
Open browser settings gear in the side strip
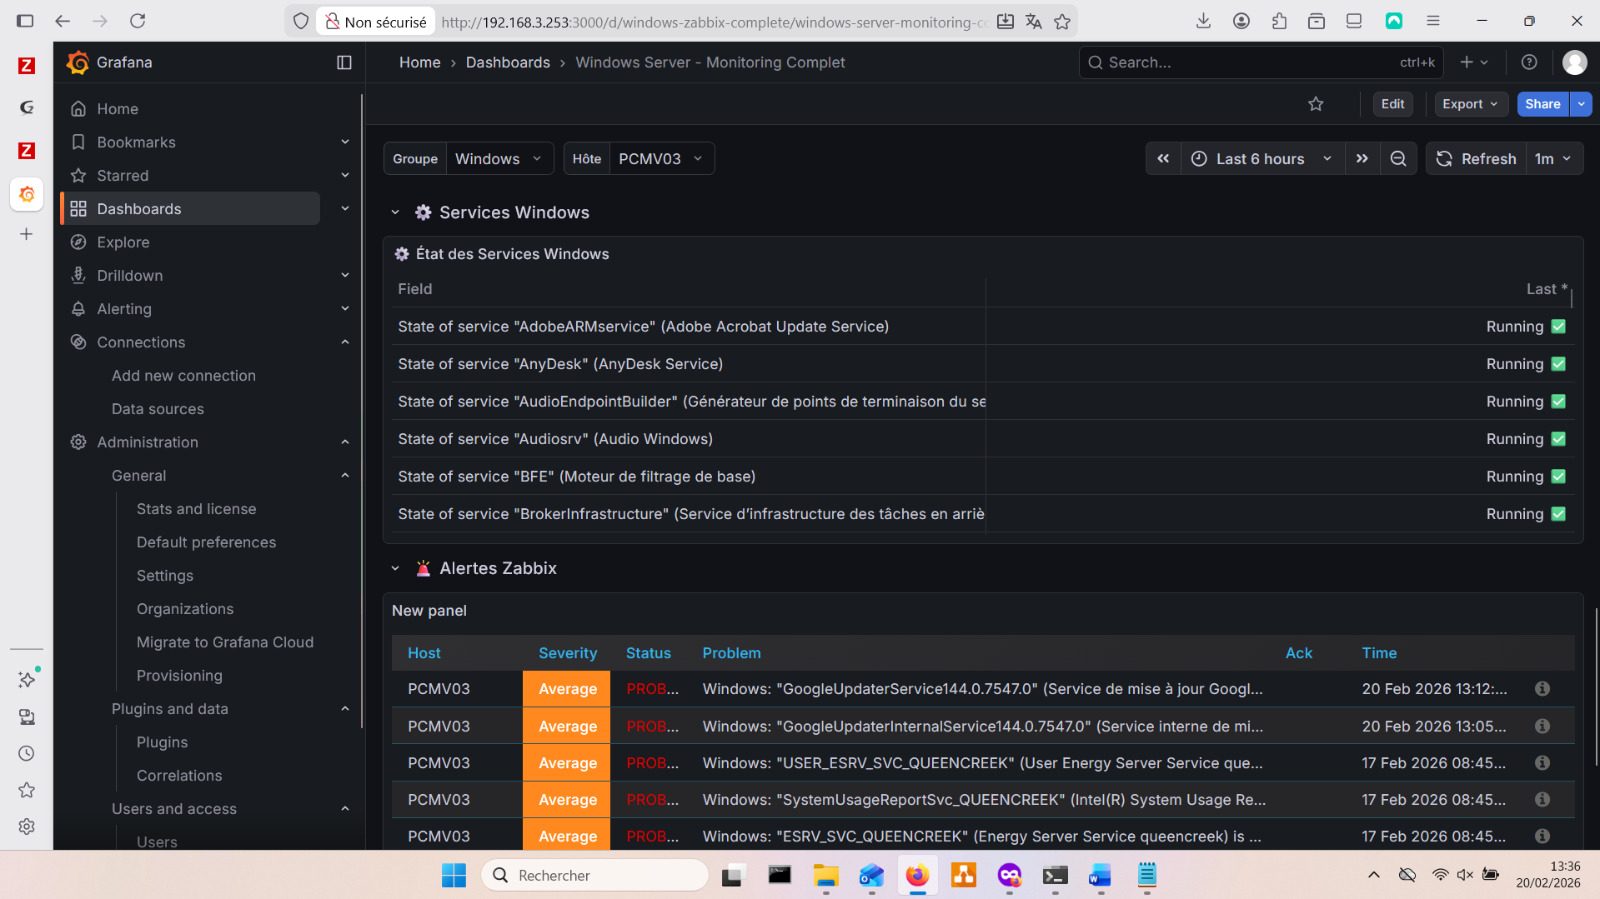tap(27, 826)
